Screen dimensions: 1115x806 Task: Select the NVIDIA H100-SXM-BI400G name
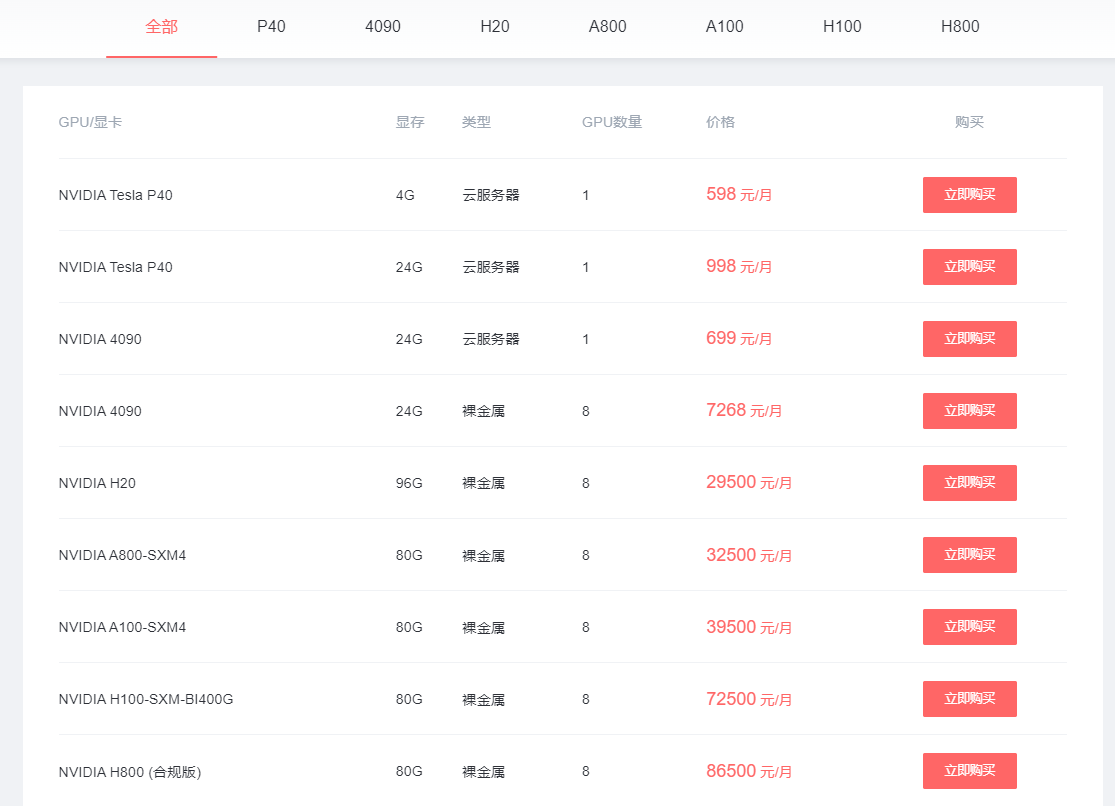click(146, 699)
